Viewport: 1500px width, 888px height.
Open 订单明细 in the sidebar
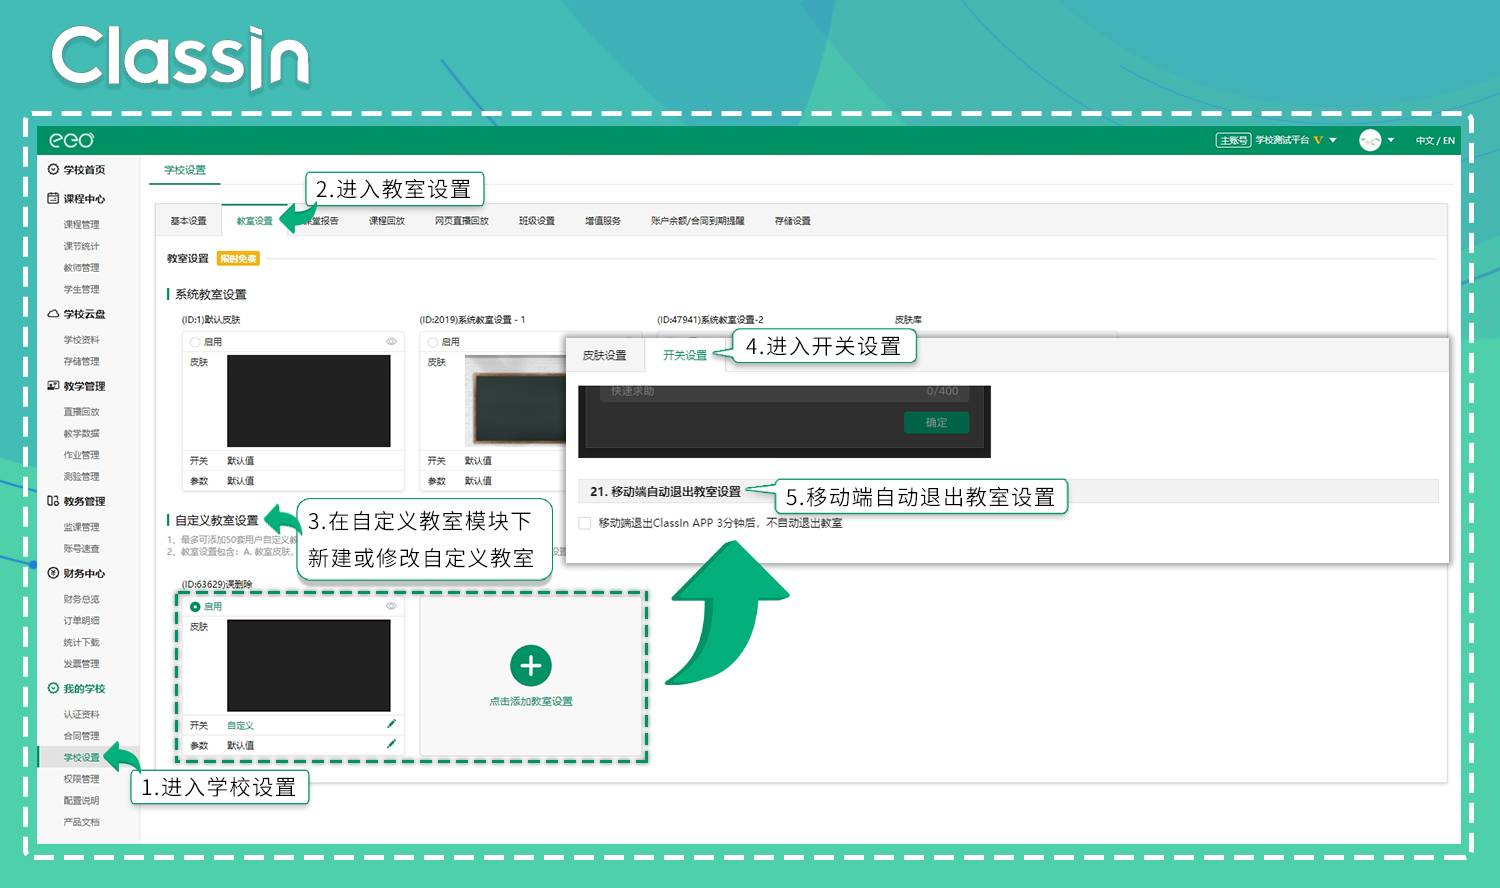tap(82, 621)
